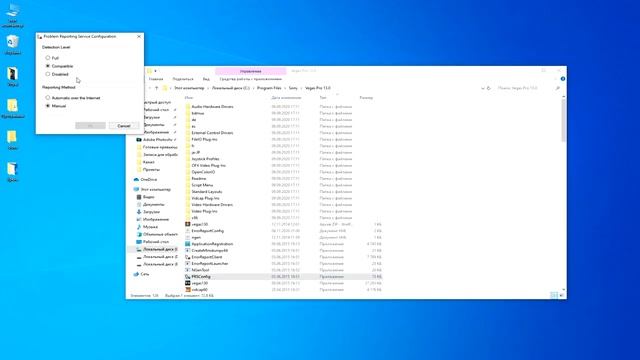Select the ErrorReportLauncher application file

[210, 263]
